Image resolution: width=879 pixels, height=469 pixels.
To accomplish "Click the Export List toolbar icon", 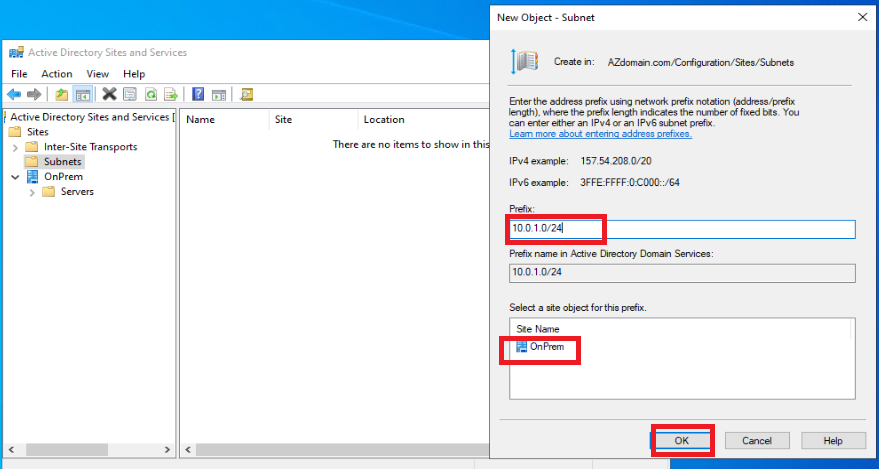I will click(x=171, y=94).
